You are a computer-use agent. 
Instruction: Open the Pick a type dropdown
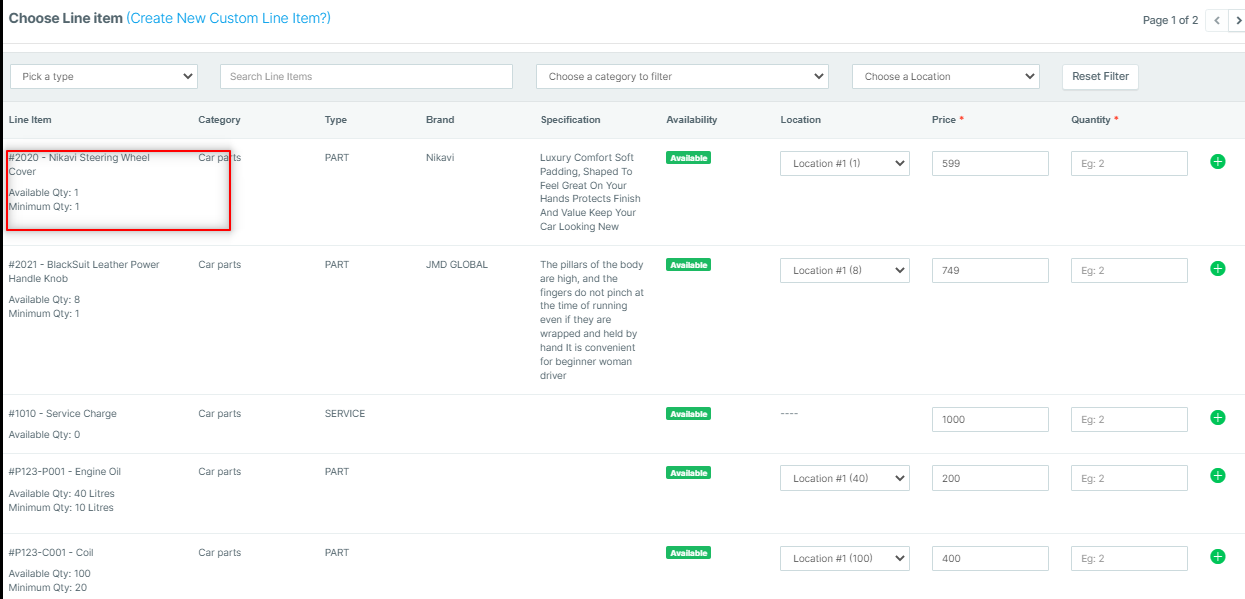point(104,76)
